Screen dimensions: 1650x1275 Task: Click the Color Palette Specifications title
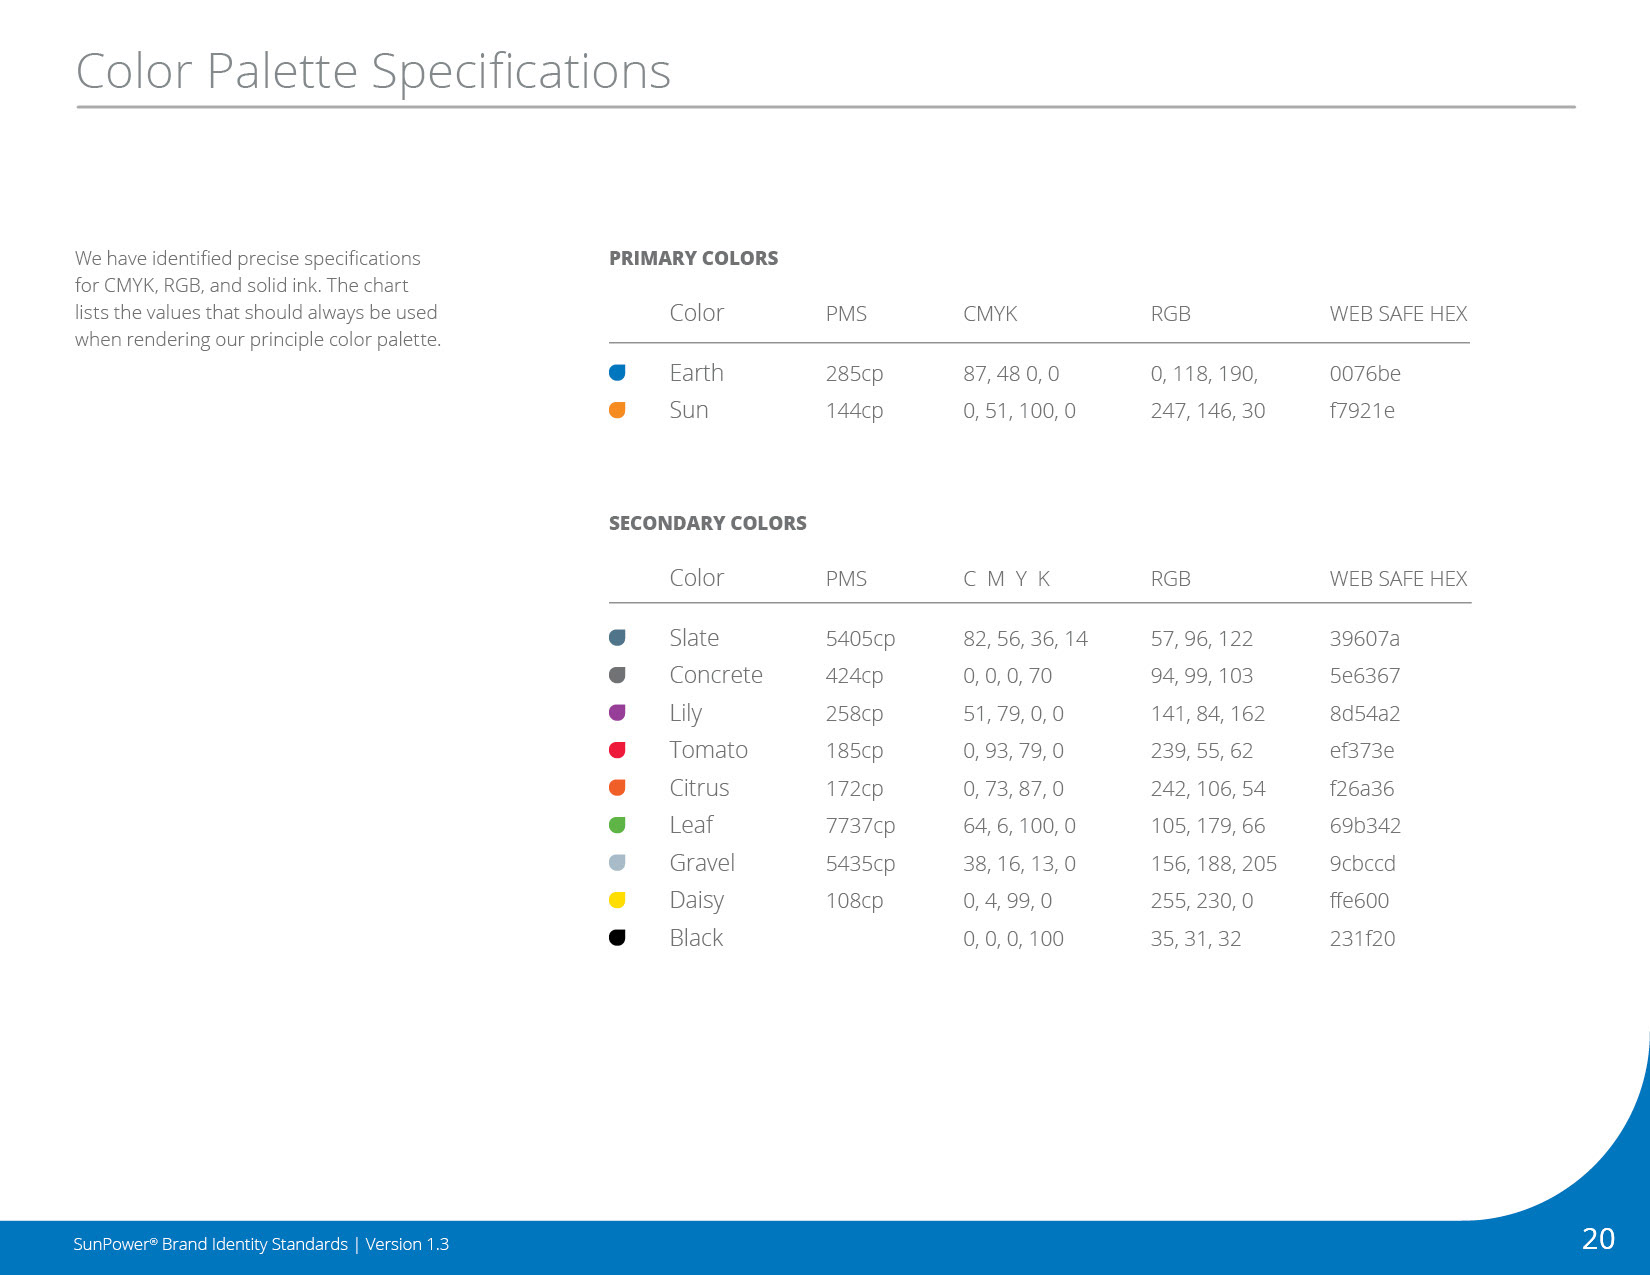[x=373, y=71]
